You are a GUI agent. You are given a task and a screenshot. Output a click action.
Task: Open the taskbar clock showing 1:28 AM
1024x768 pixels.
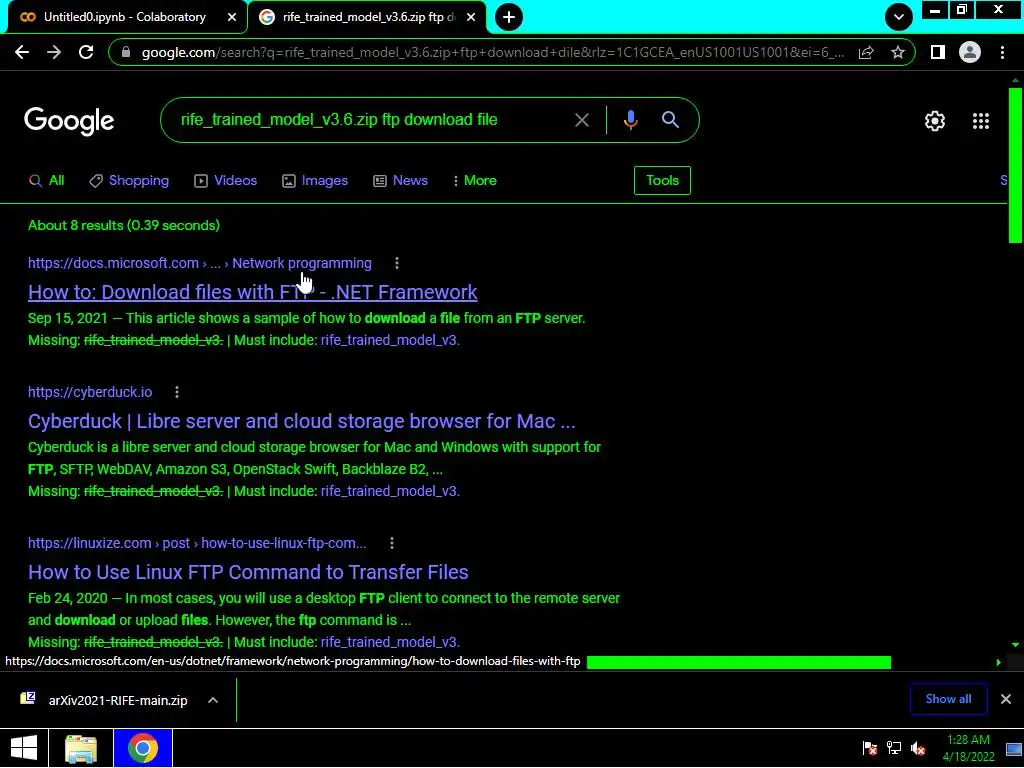click(x=968, y=748)
